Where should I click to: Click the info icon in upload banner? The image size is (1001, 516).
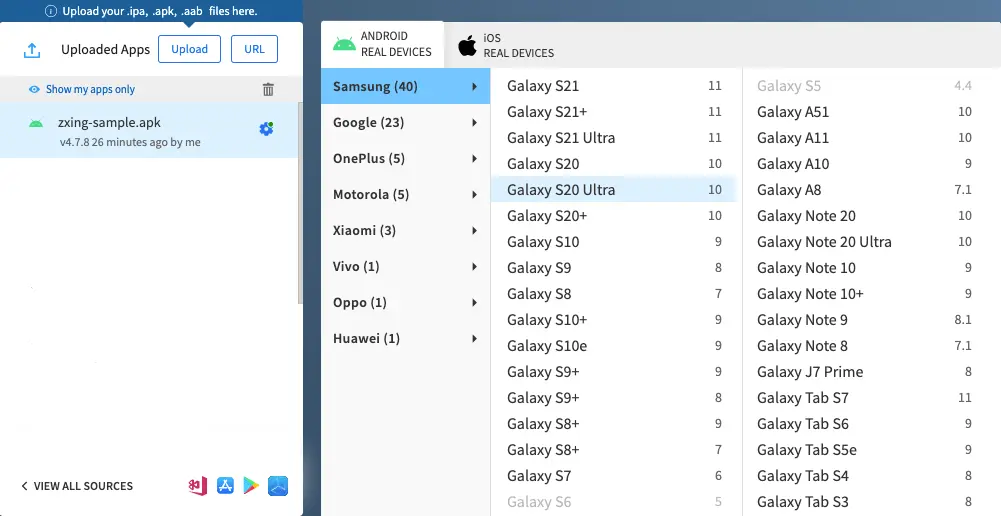(x=50, y=11)
